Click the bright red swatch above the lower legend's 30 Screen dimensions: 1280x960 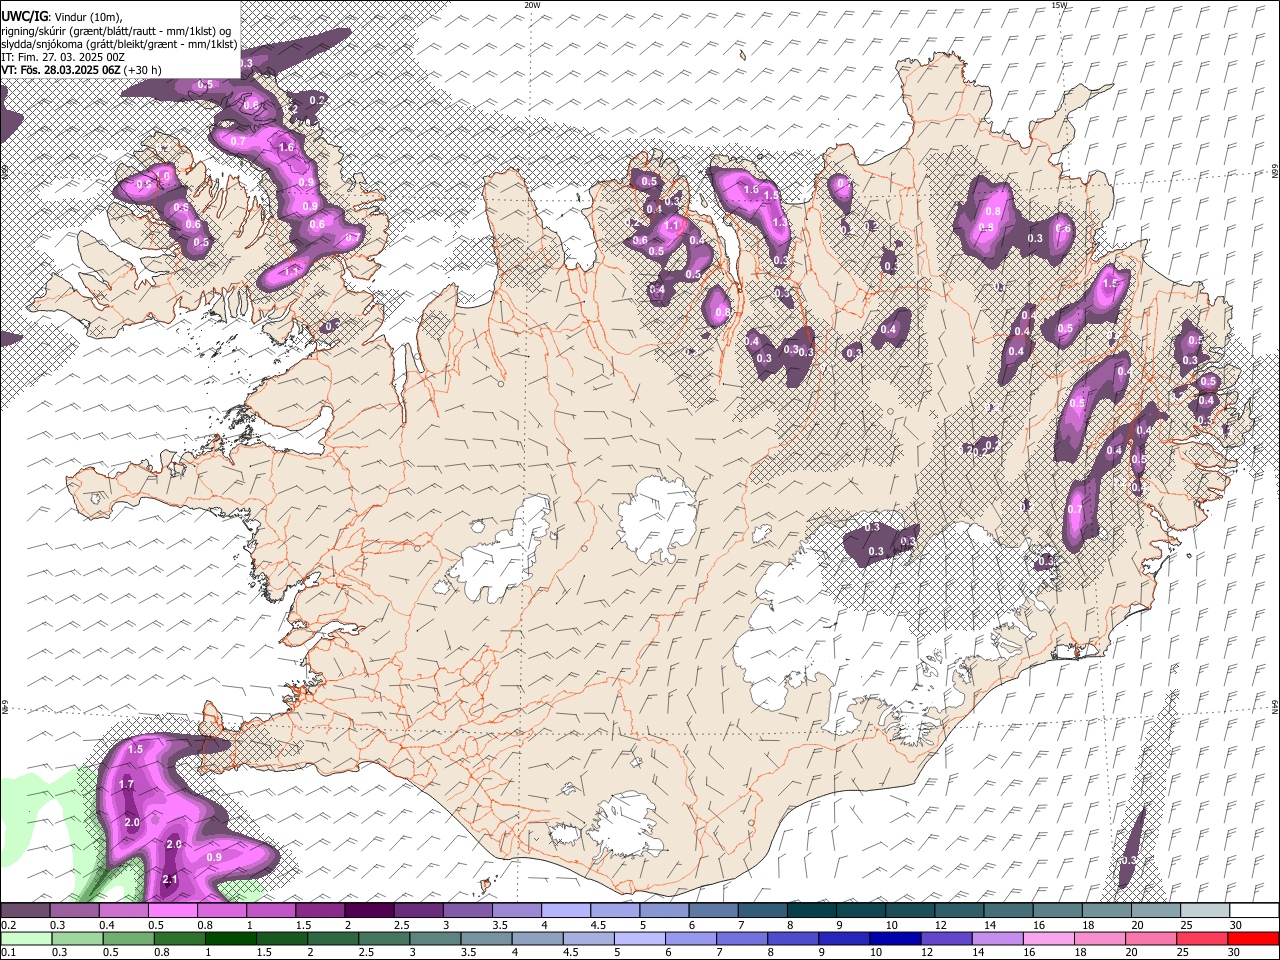point(1253,938)
